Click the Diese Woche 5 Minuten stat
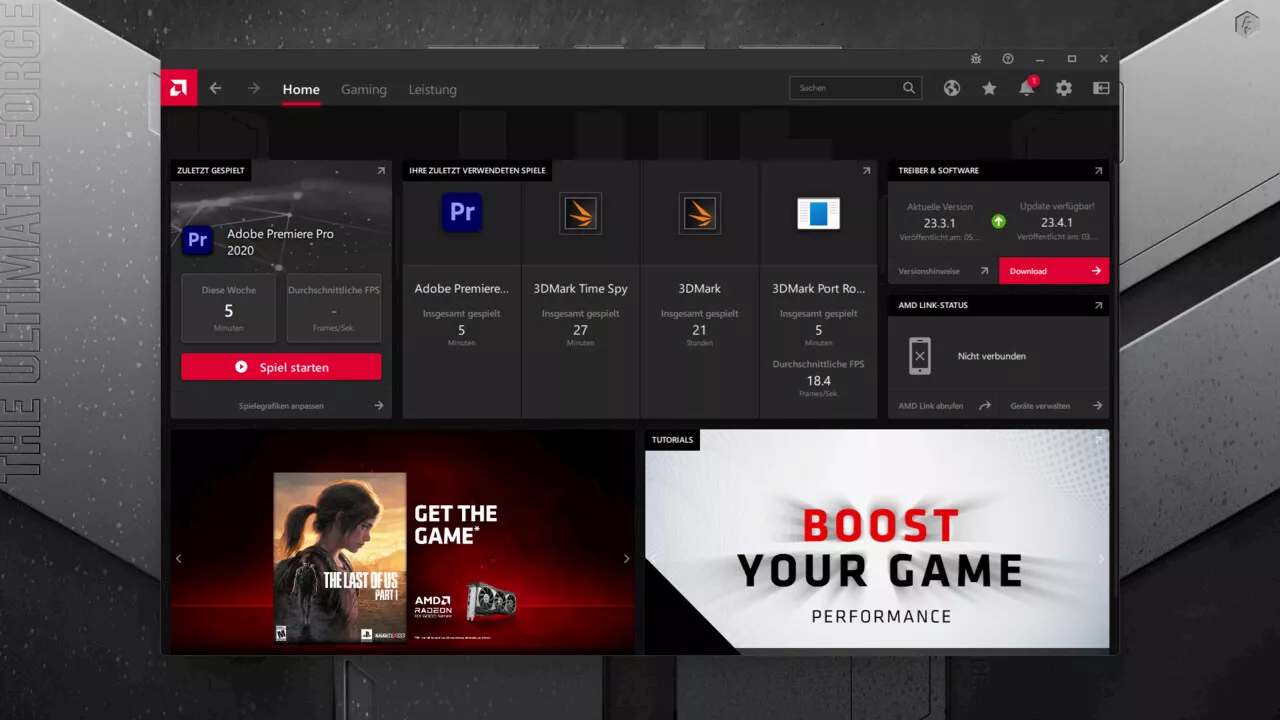The image size is (1280, 720). tap(228, 308)
